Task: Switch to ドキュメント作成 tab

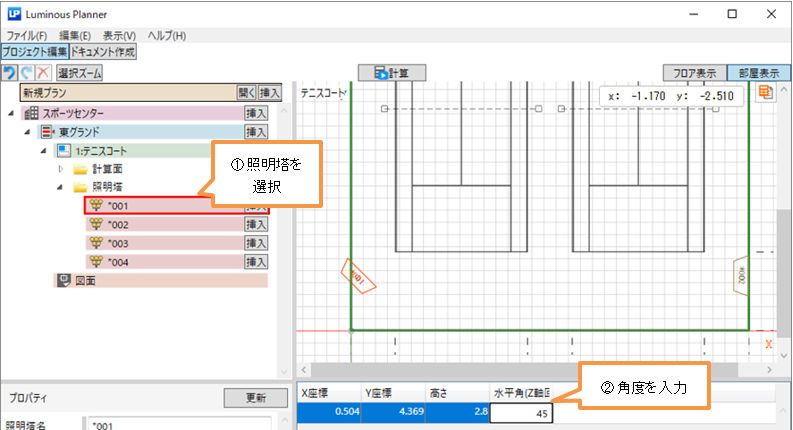Action: tap(104, 52)
